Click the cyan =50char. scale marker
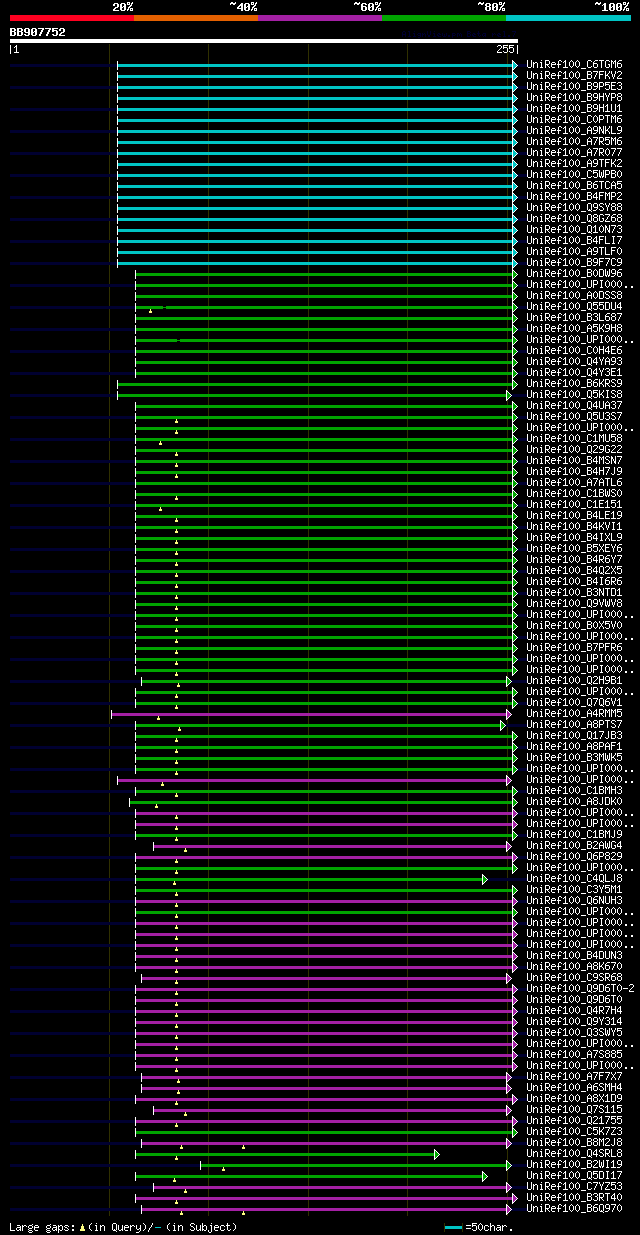 [x=454, y=1227]
